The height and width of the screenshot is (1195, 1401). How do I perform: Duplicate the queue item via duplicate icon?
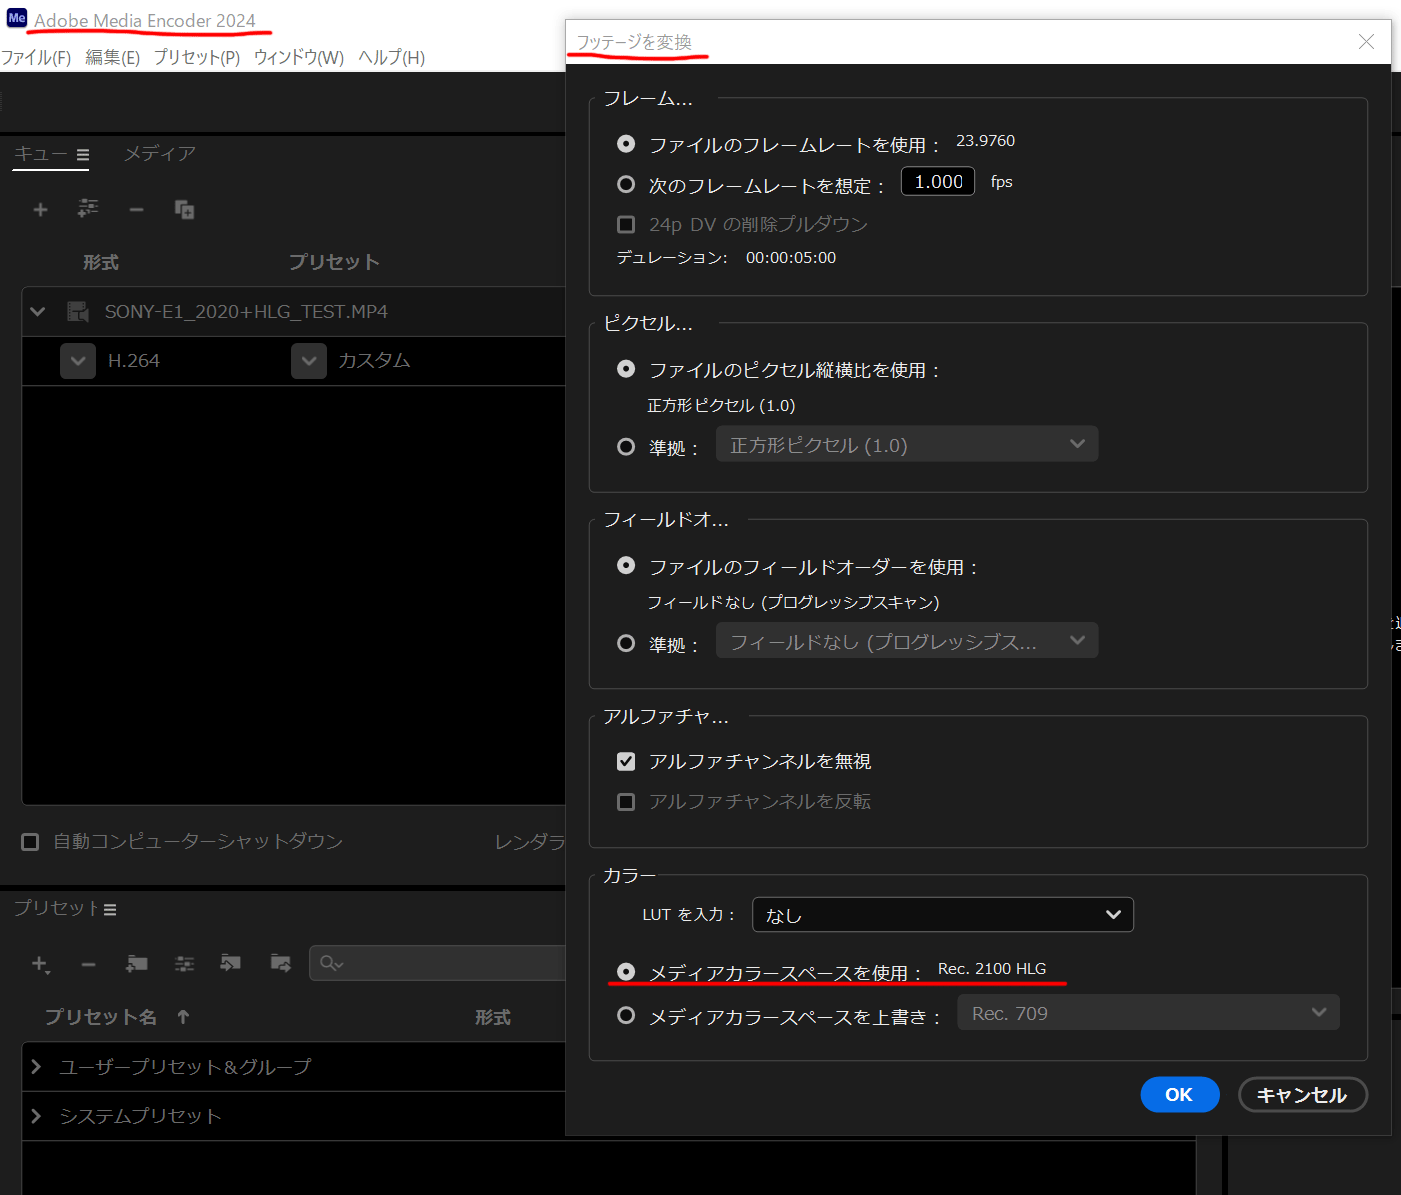(x=184, y=209)
